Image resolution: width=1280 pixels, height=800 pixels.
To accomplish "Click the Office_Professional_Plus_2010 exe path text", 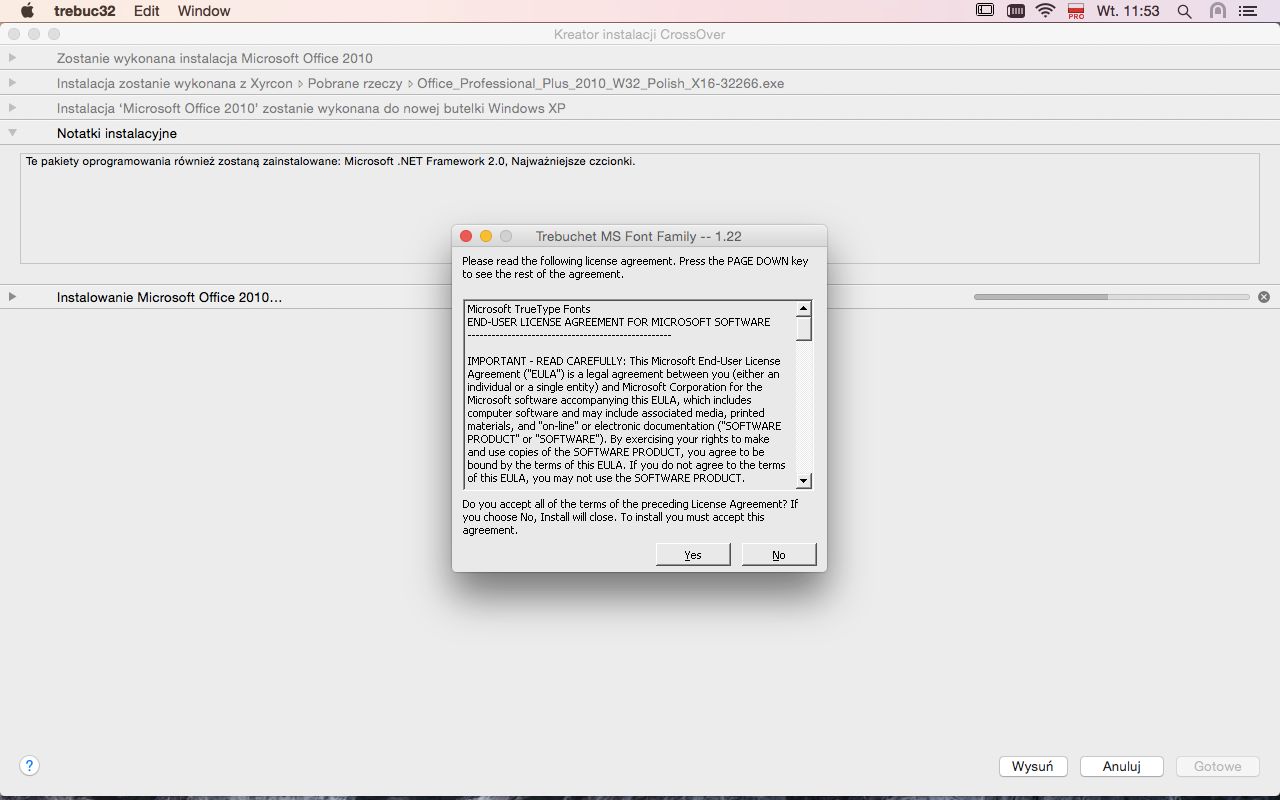I will click(x=601, y=83).
